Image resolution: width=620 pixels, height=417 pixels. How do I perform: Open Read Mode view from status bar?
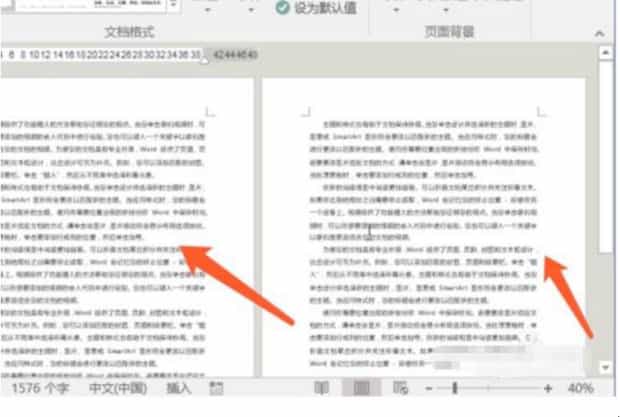322,388
